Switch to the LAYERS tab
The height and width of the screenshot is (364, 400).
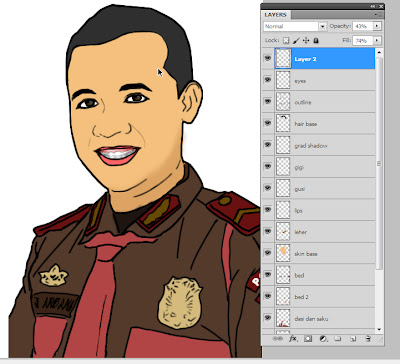click(276, 15)
